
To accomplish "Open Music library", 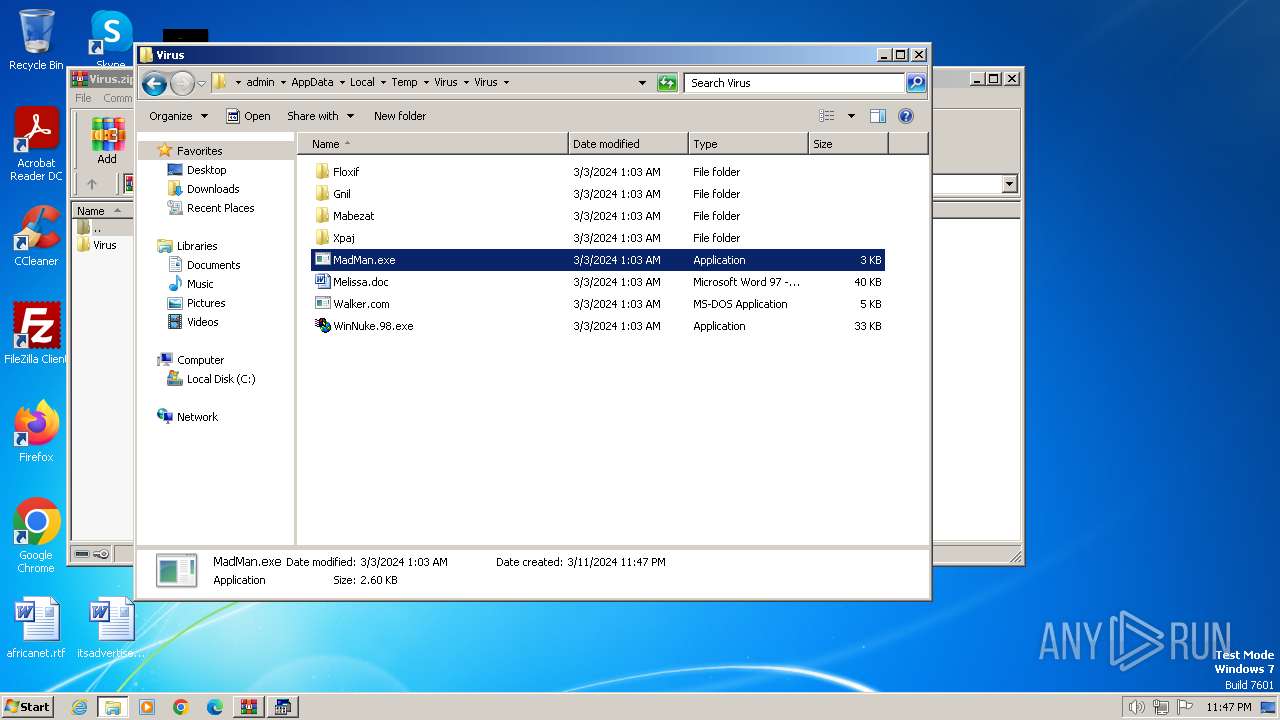I will click(x=200, y=284).
